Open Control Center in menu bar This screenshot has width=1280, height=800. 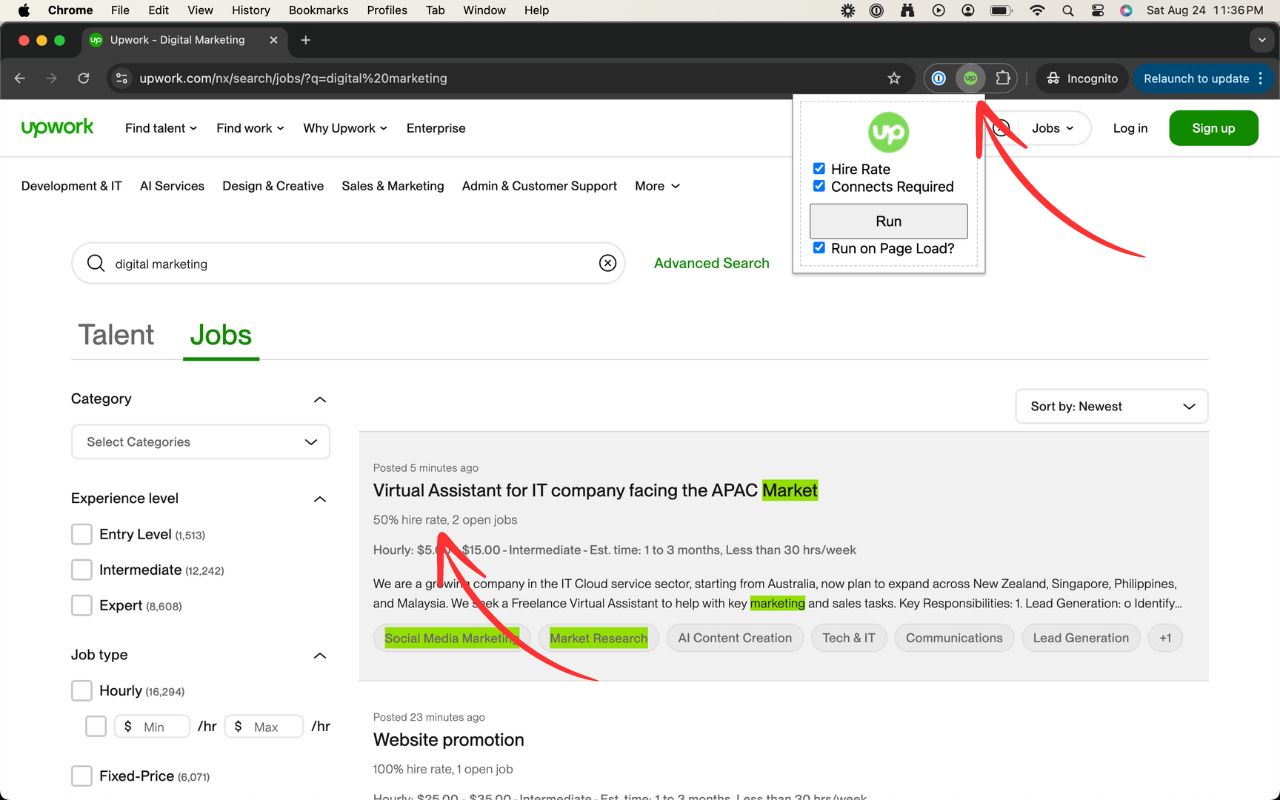pyautogui.click(x=1097, y=10)
